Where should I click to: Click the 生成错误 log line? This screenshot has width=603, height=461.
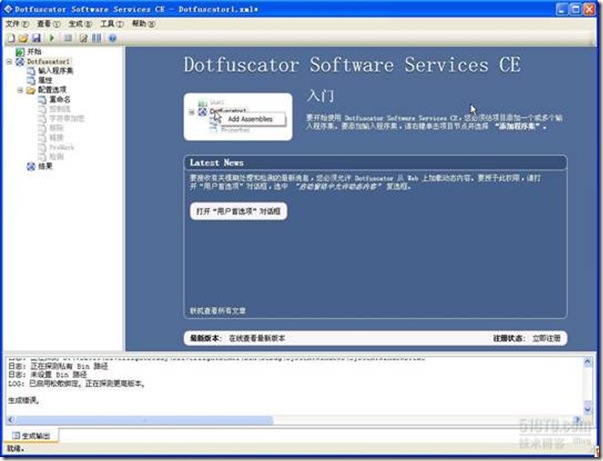[x=24, y=401]
